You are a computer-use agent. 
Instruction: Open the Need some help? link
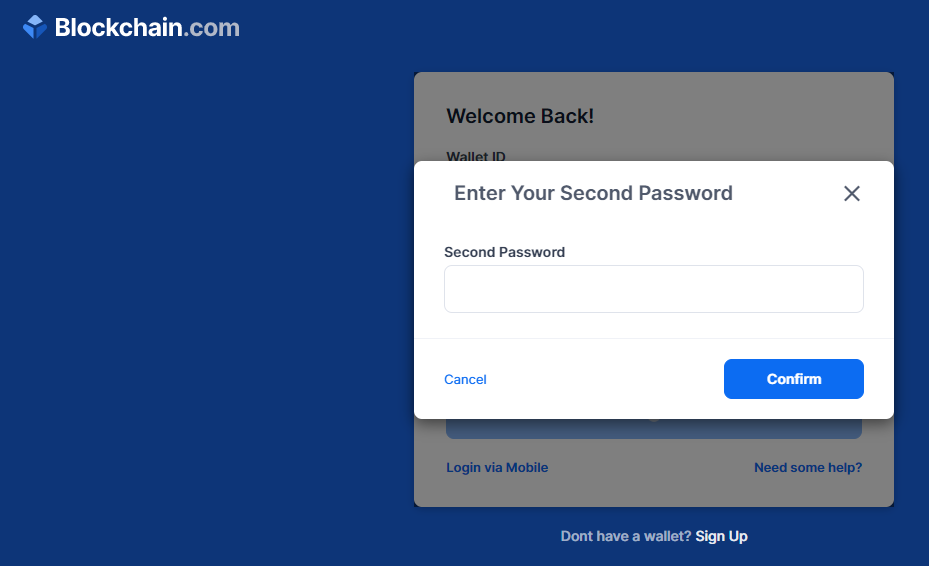(808, 468)
